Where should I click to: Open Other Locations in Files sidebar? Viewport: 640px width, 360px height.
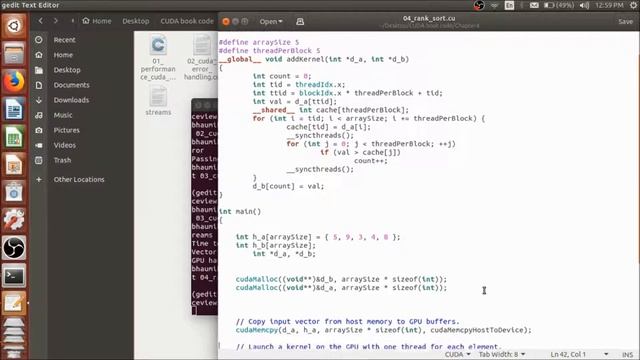pyautogui.click(x=78, y=180)
